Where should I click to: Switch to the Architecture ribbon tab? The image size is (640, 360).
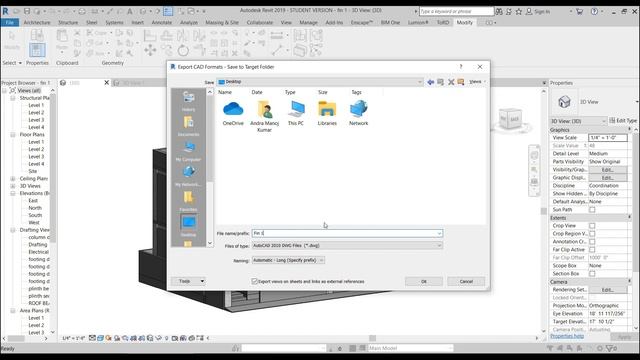click(37, 22)
